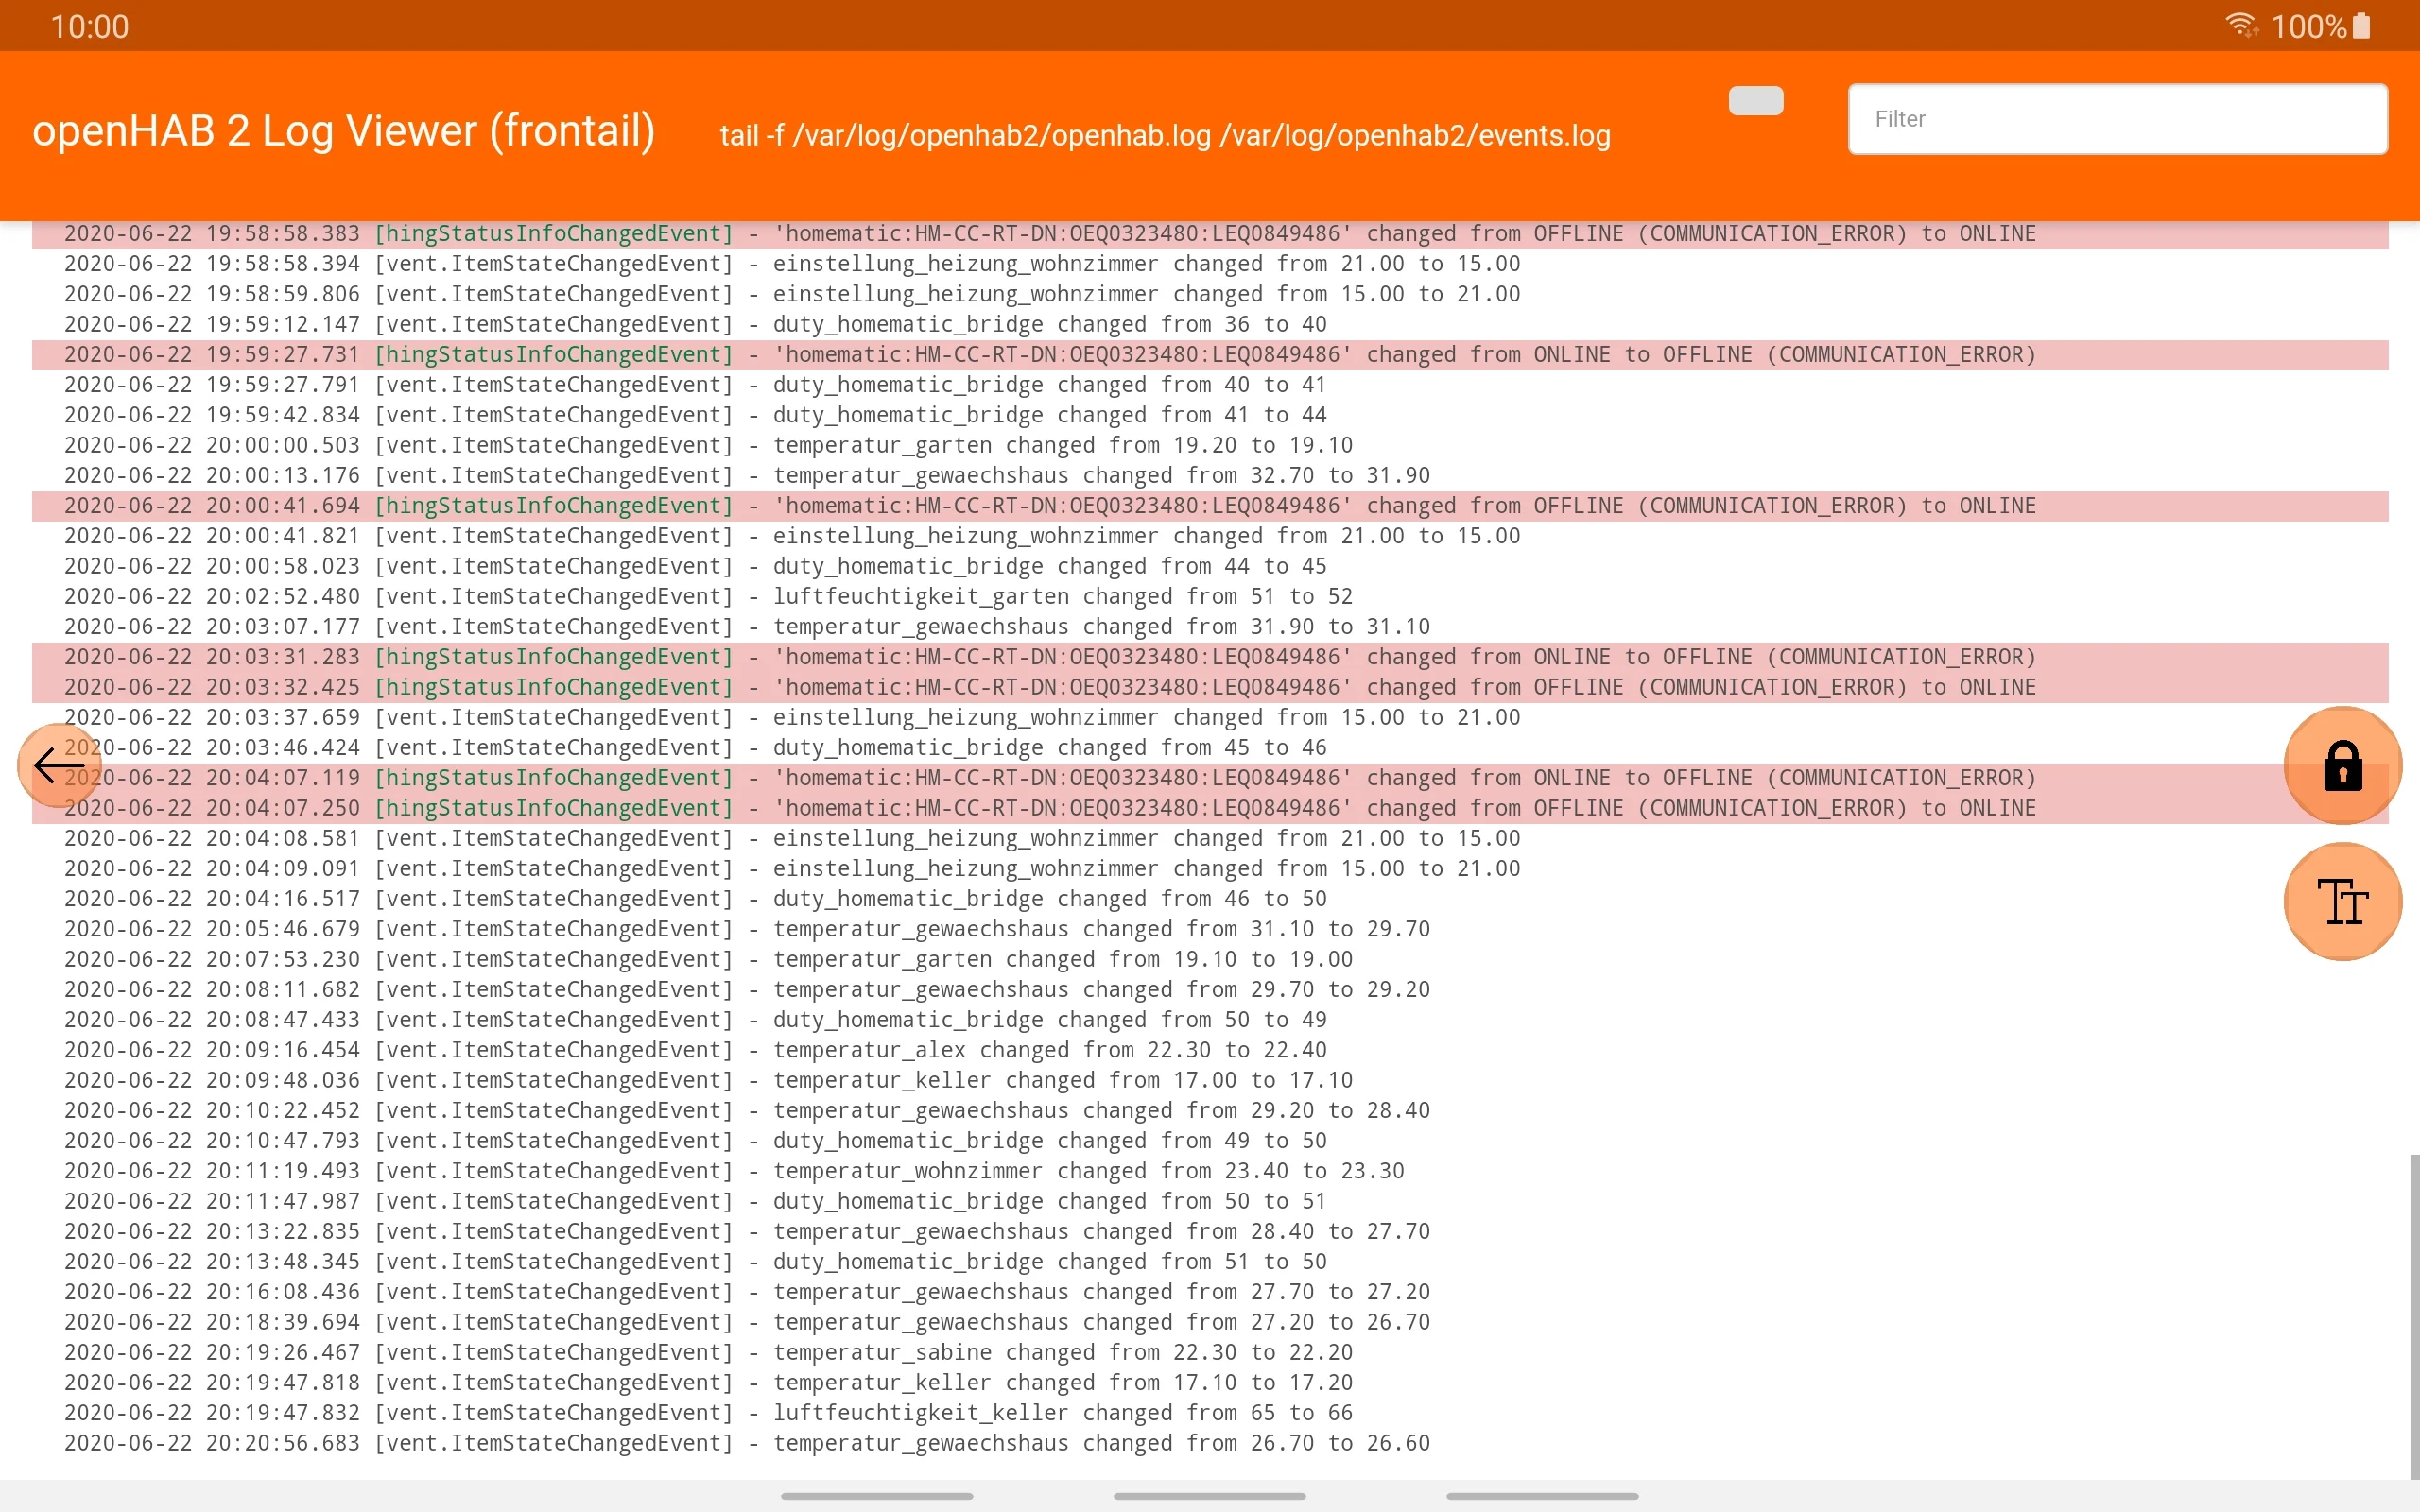This screenshot has width=2420, height=1512.
Task: Click the Filter input field
Action: point(2118,119)
